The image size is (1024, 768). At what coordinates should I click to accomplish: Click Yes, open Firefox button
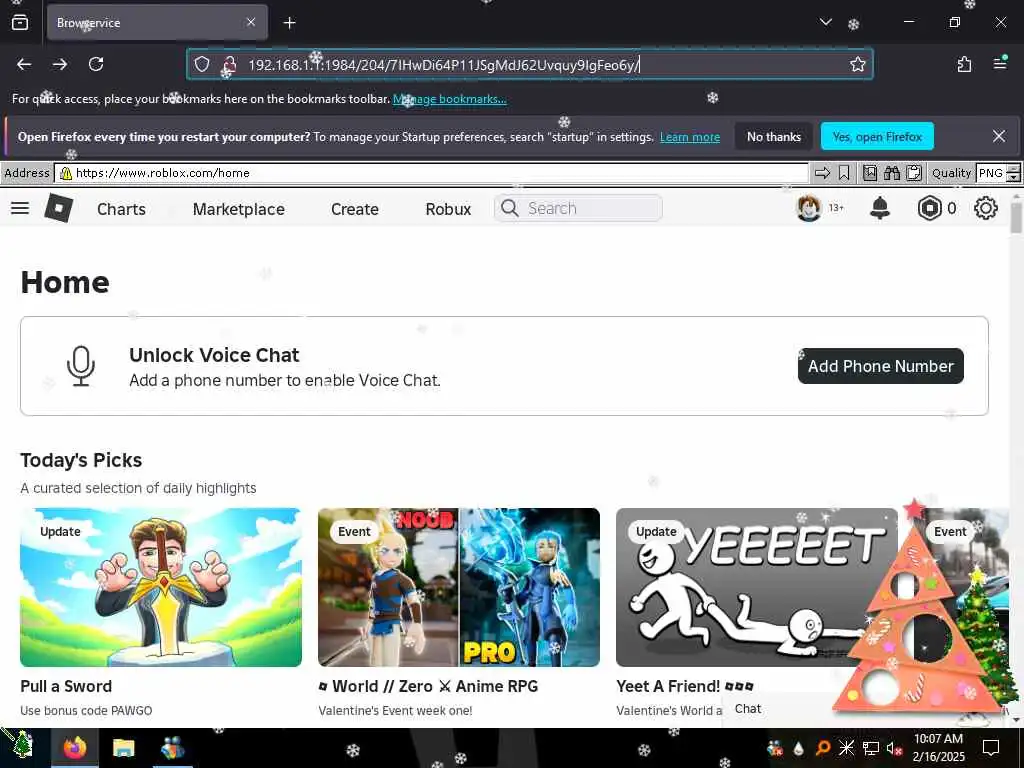877,136
